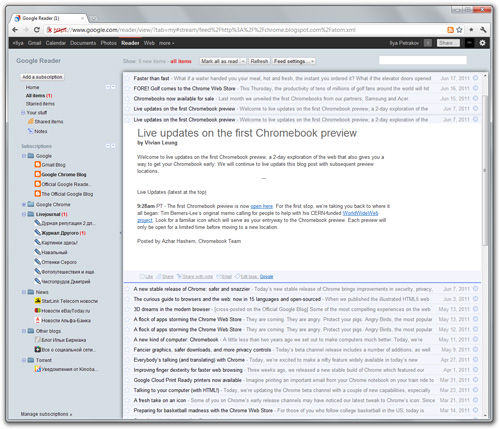The height and width of the screenshot is (429, 500).
Task: Select All items (1) in sidebar
Action: tap(39, 95)
